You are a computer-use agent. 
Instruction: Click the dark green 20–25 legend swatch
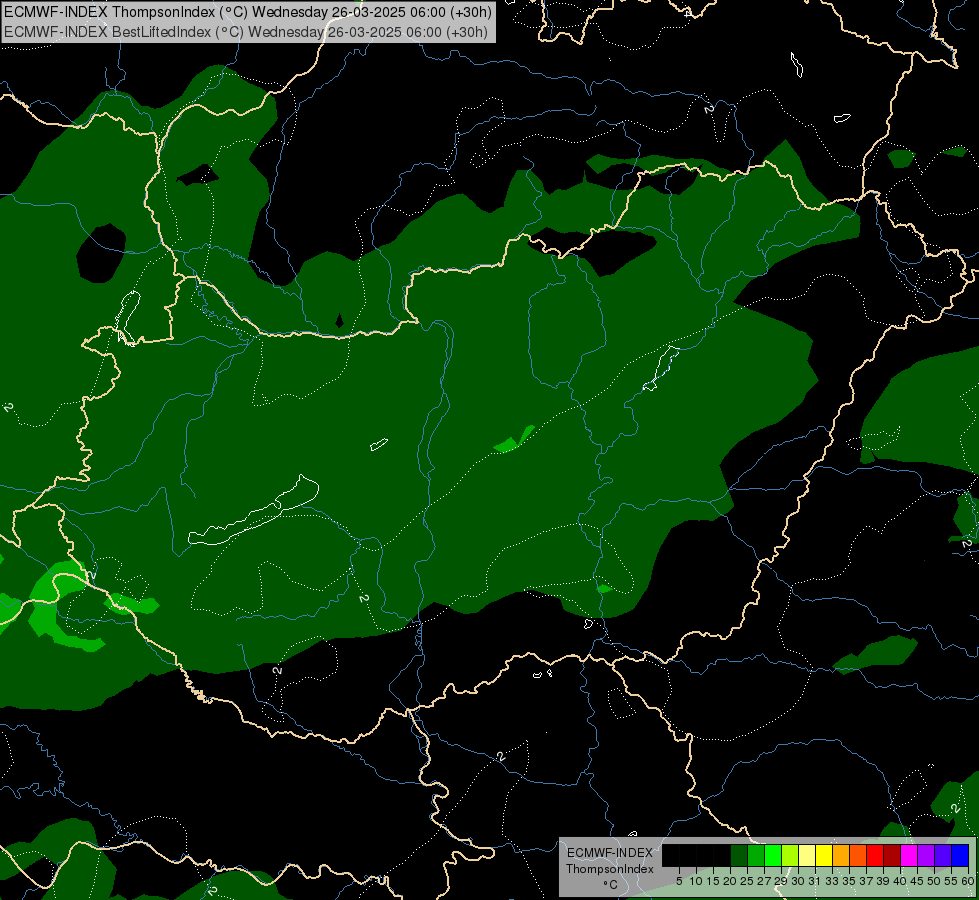click(x=739, y=855)
